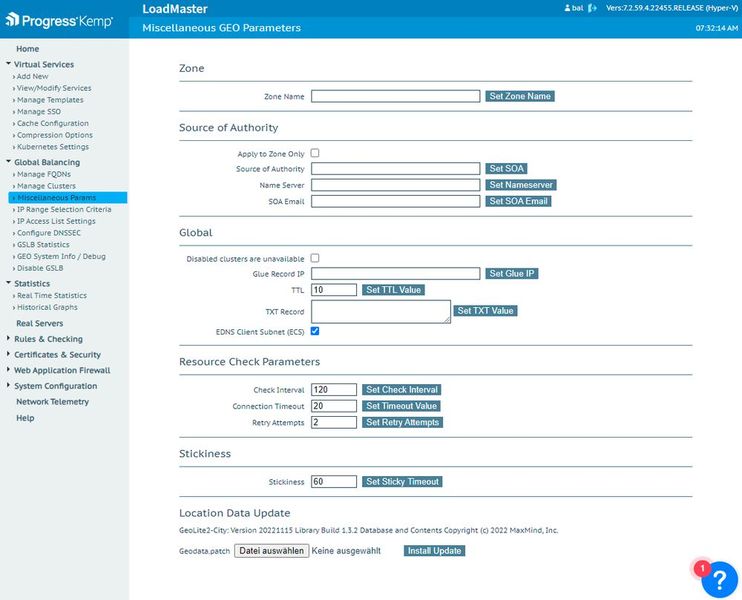Expand Rules & Checking section

click(48, 339)
